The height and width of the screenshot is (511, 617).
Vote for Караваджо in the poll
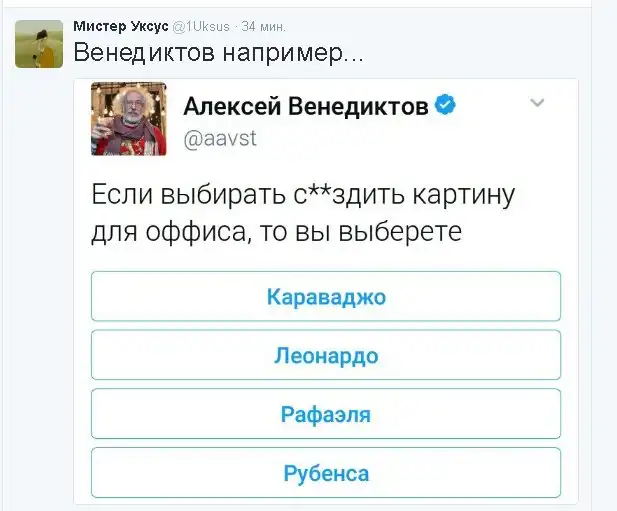[x=326, y=296]
